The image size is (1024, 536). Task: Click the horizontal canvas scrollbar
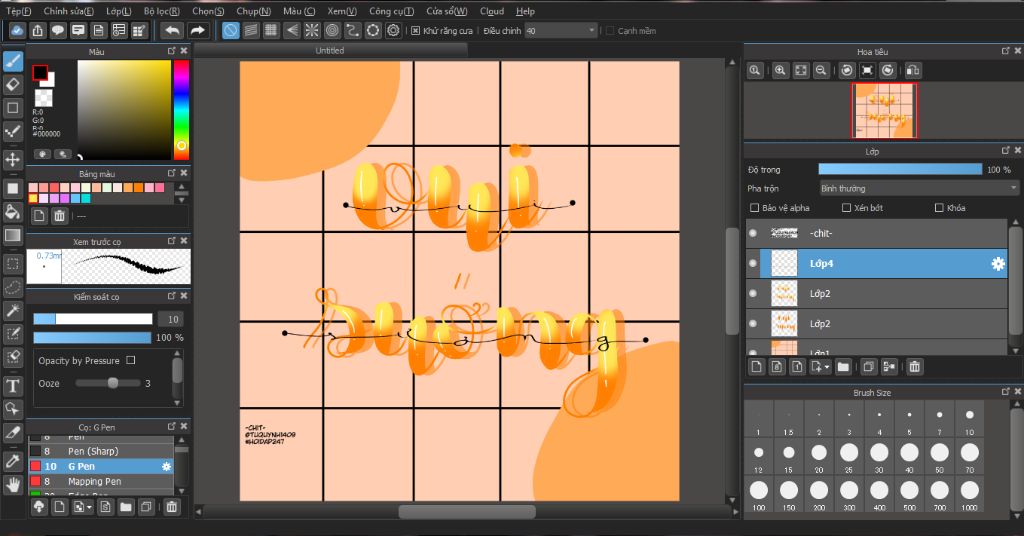click(x=467, y=512)
